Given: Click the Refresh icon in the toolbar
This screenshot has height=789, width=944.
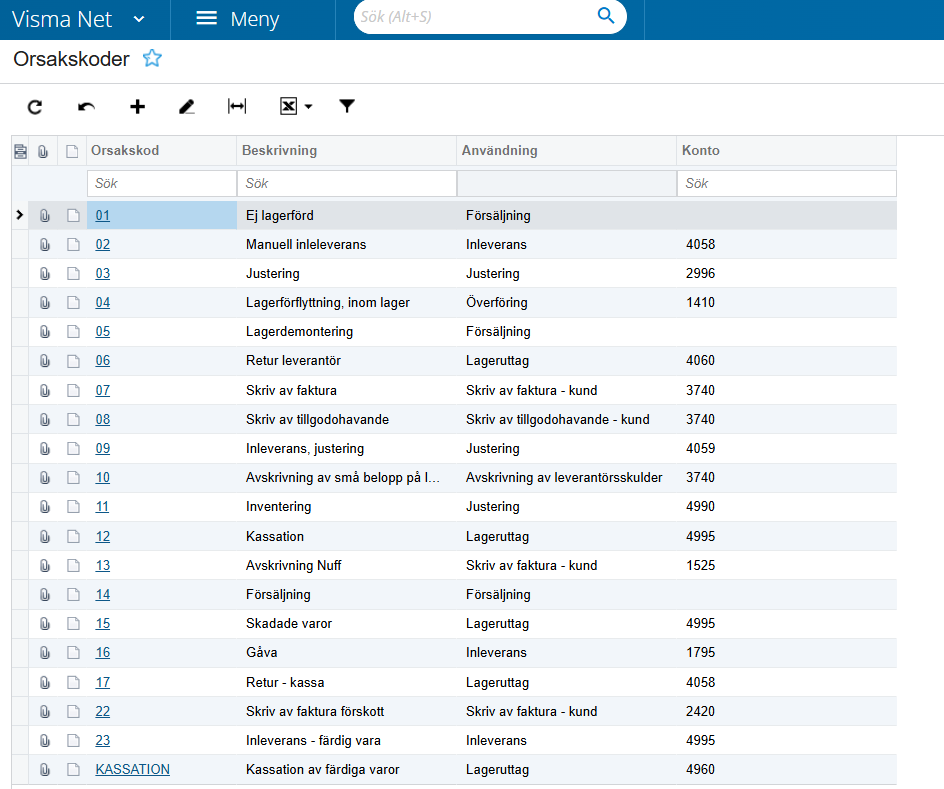Looking at the screenshot, I should pyautogui.click(x=35, y=107).
